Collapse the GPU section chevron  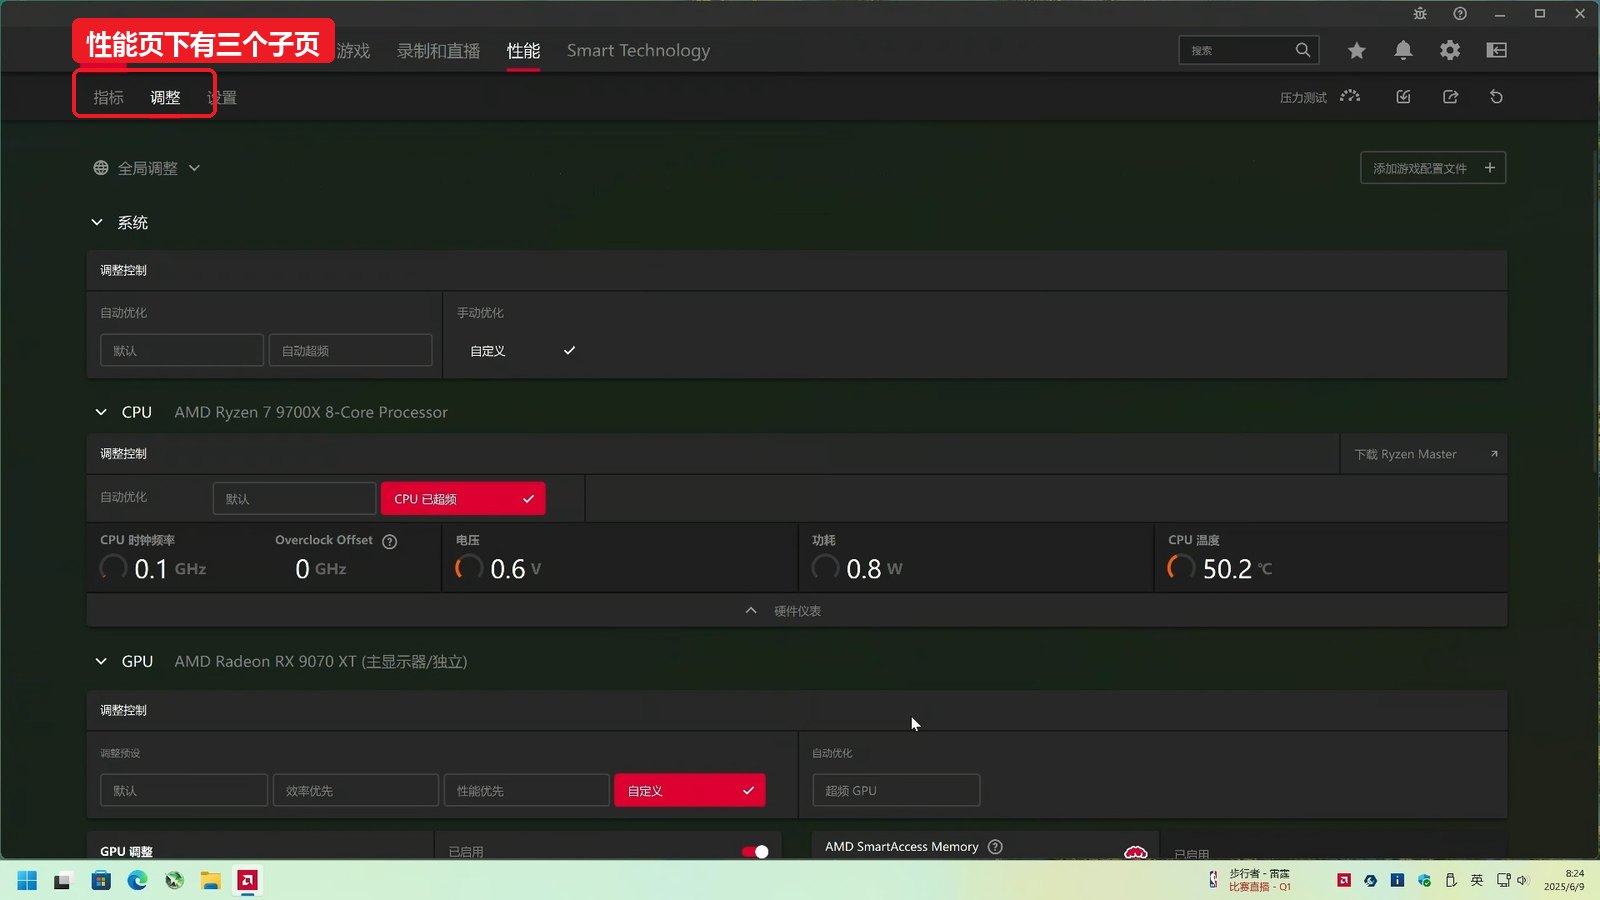coord(101,661)
